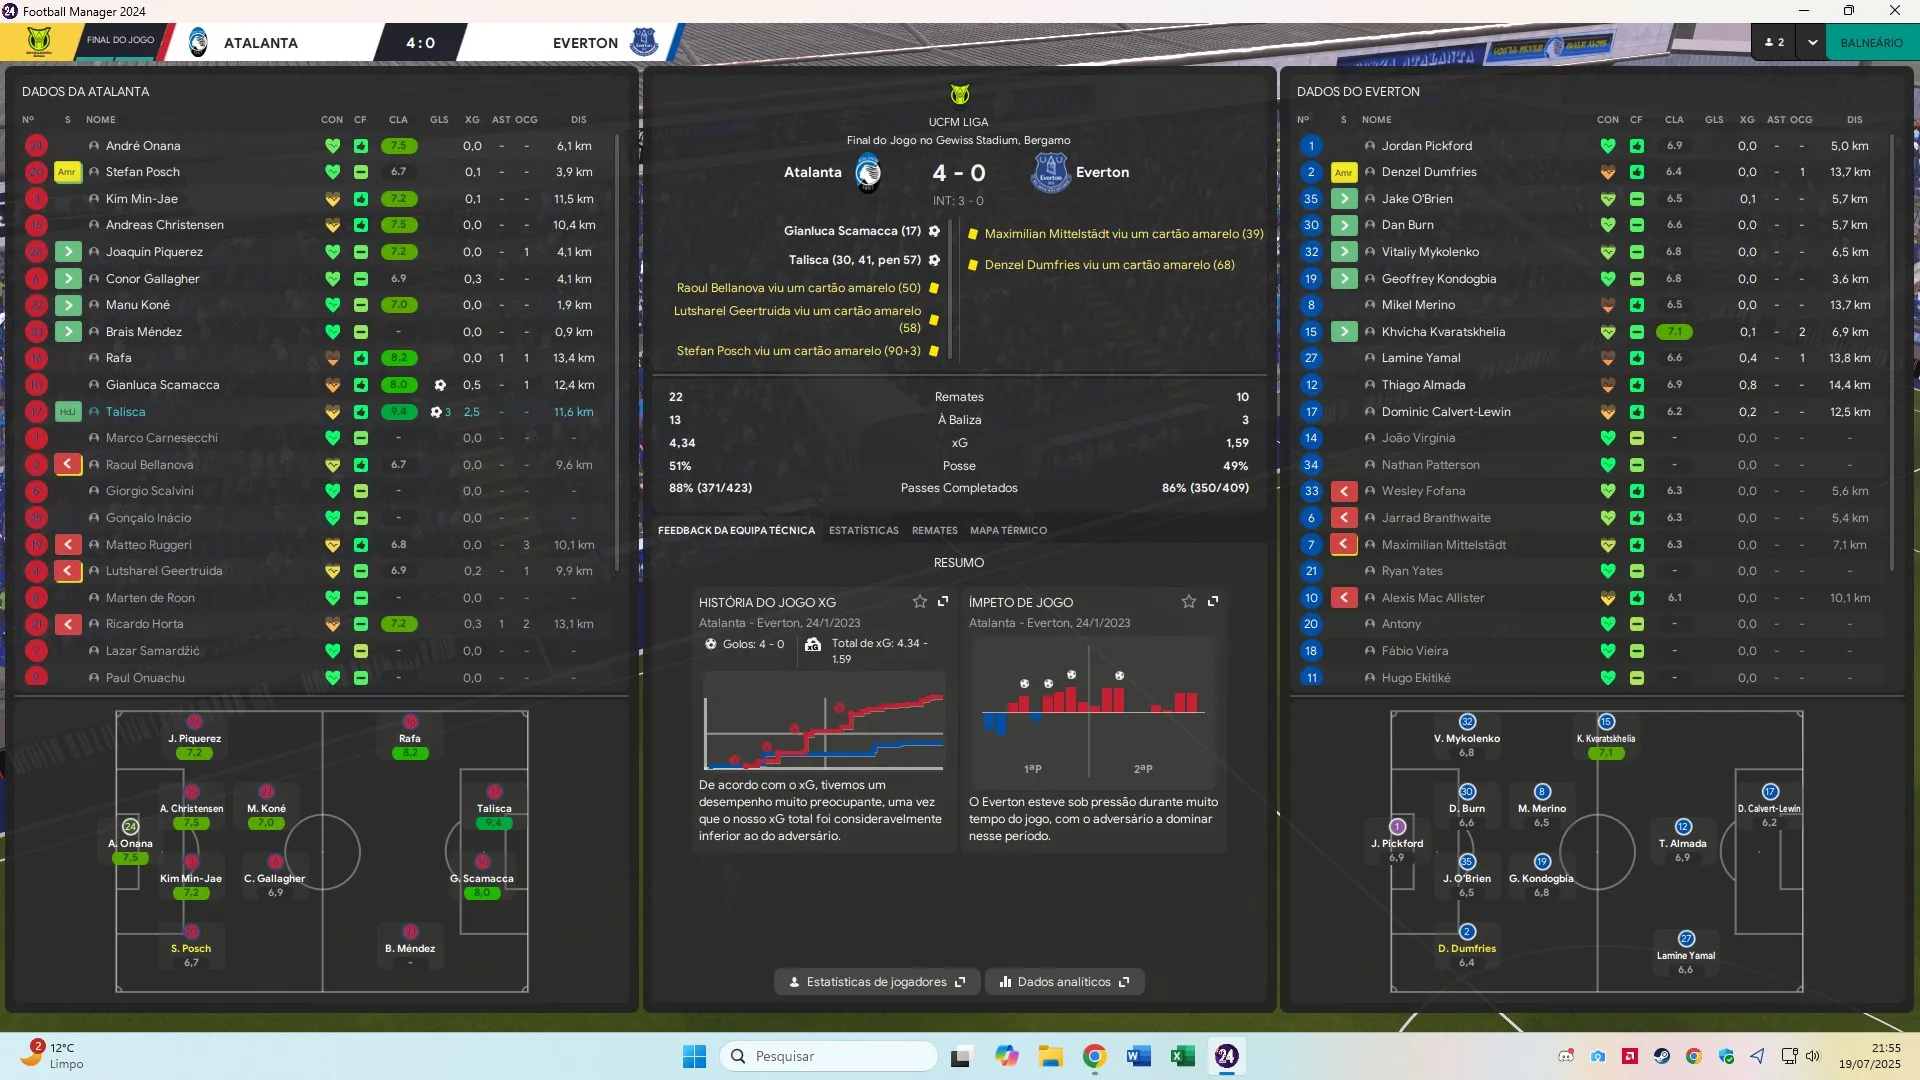Favorite the História do Jogo xG panel star
The width and height of the screenshot is (1920, 1080).
[x=919, y=602]
